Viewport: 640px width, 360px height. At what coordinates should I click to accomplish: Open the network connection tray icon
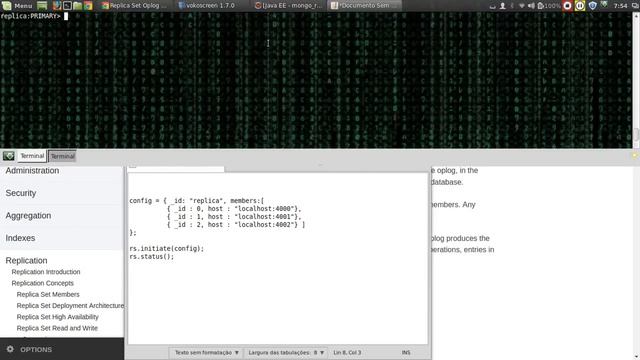click(x=522, y=6)
